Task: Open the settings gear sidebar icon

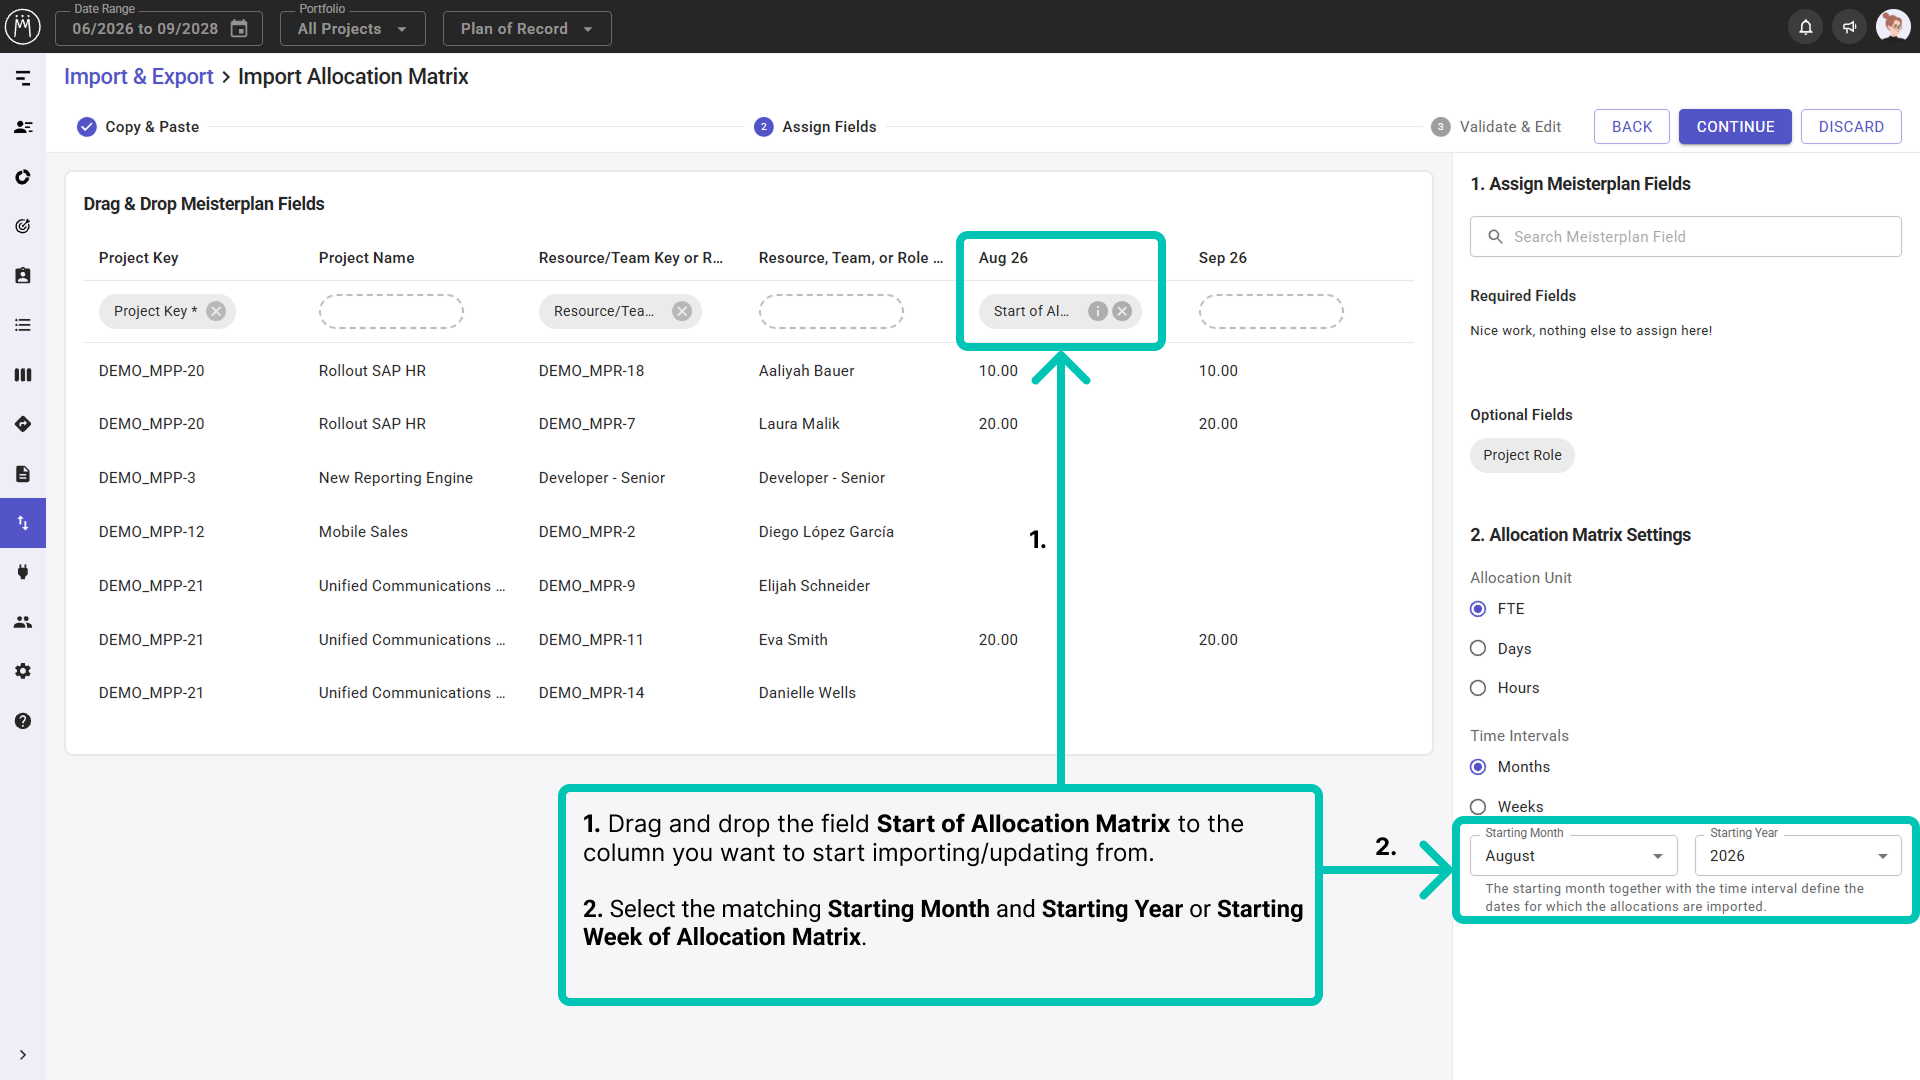Action: [23, 671]
